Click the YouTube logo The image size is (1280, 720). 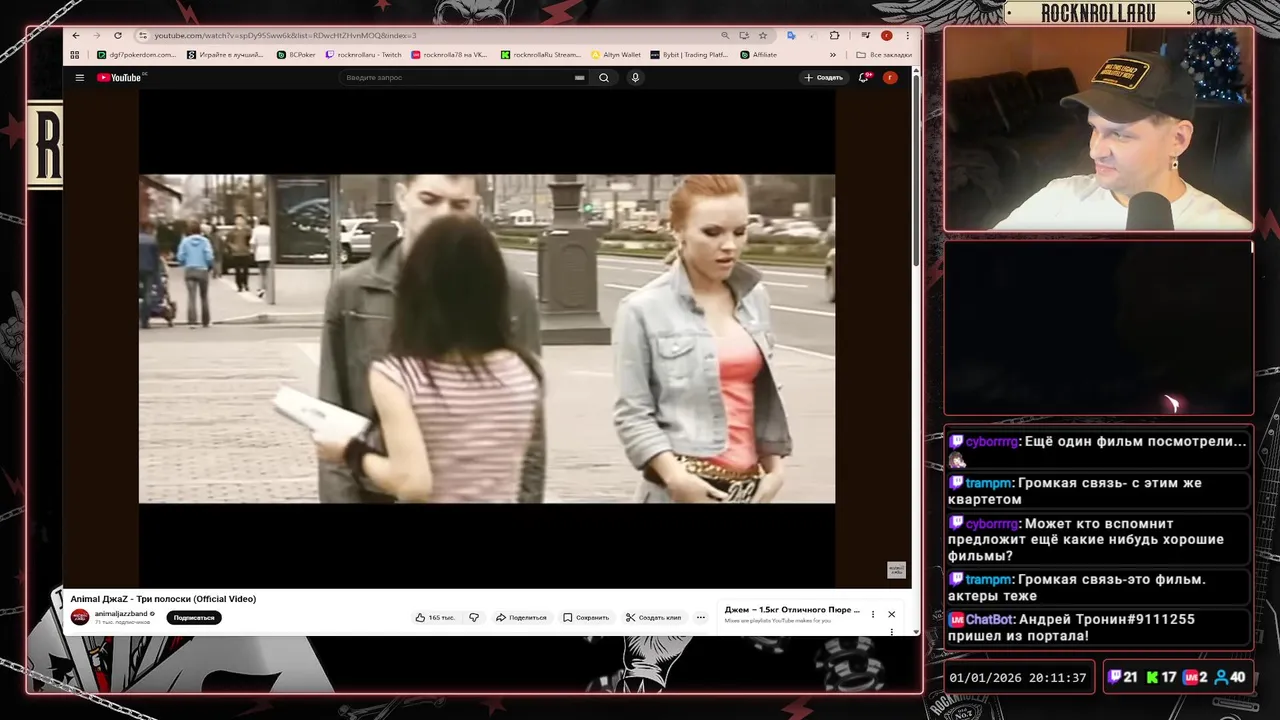[119, 77]
